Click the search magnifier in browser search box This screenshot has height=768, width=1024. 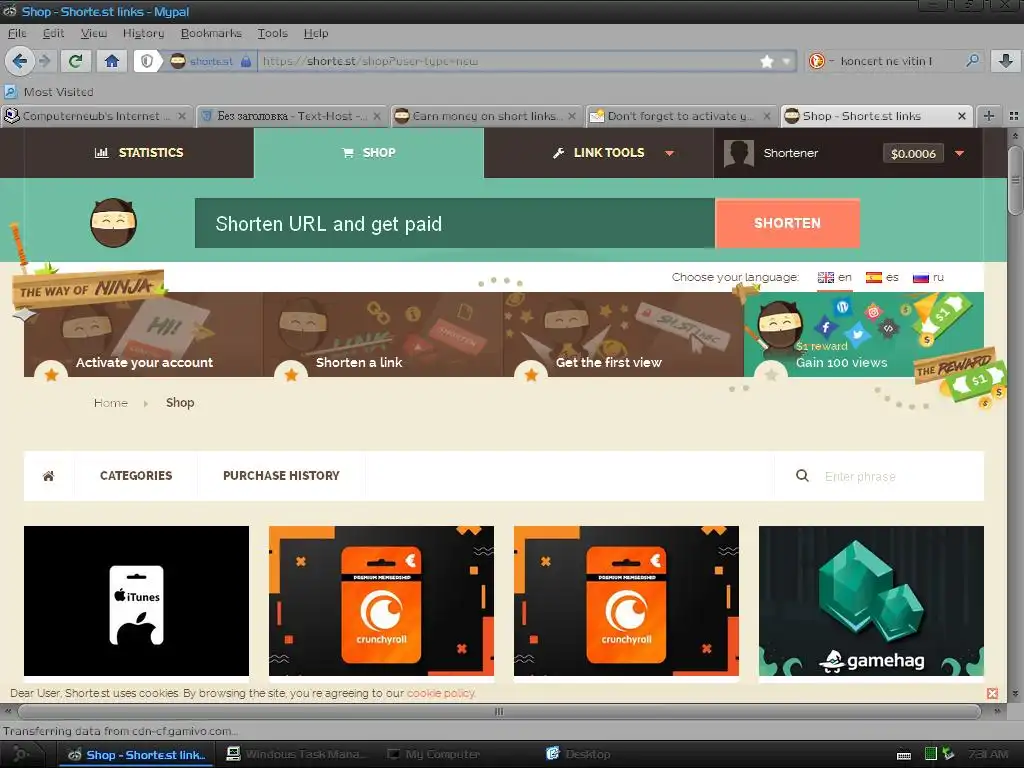pos(972,61)
